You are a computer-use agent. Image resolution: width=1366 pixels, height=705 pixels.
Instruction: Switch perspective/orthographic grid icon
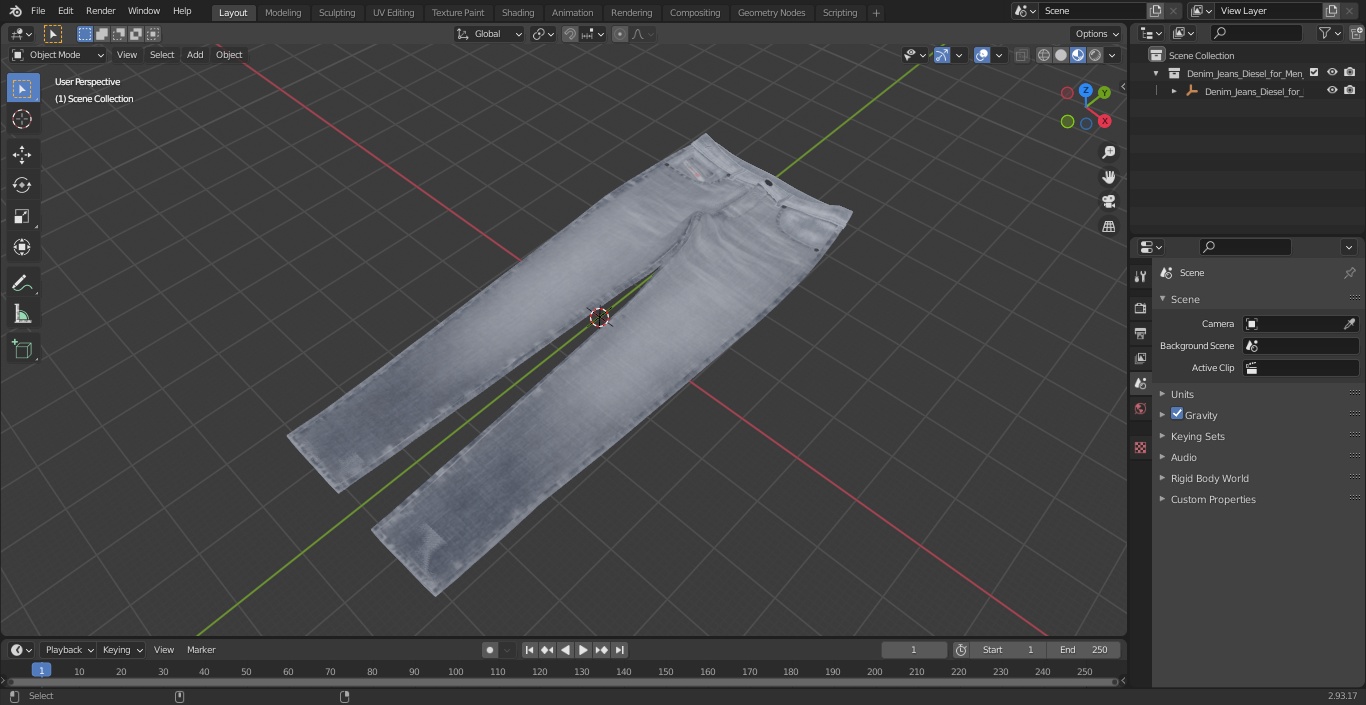tap(1108, 226)
